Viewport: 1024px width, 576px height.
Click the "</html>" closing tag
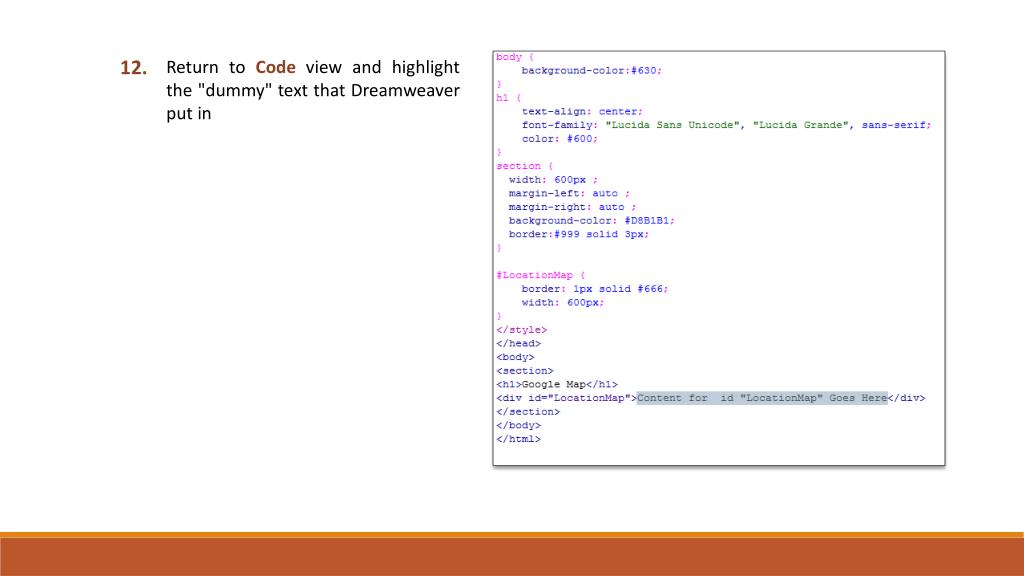pos(519,439)
